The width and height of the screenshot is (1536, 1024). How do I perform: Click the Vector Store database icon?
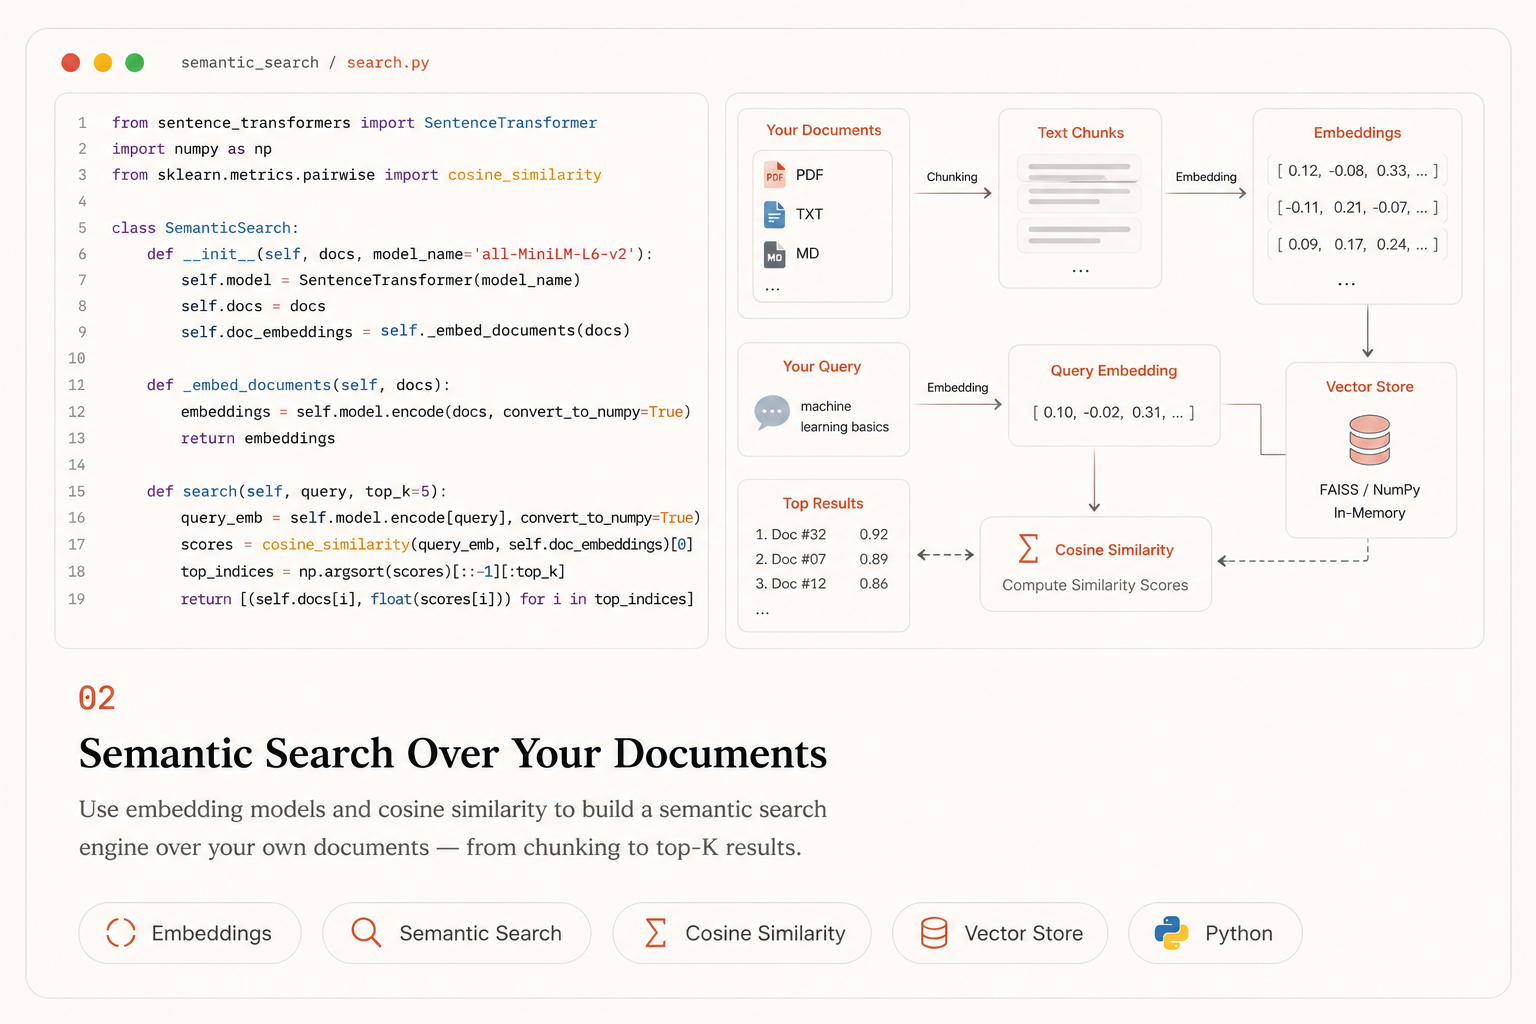[1369, 441]
